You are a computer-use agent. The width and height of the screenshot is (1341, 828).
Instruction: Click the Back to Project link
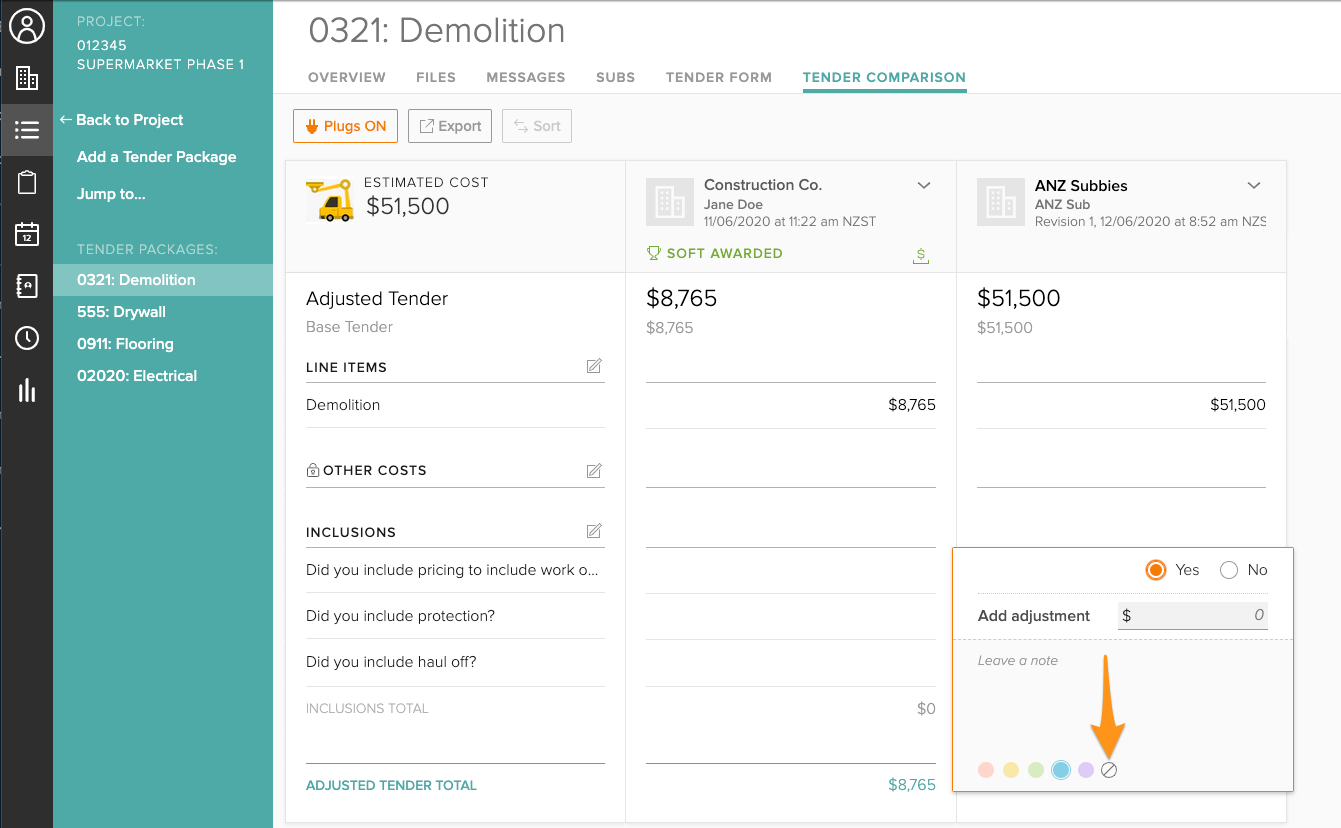point(121,120)
